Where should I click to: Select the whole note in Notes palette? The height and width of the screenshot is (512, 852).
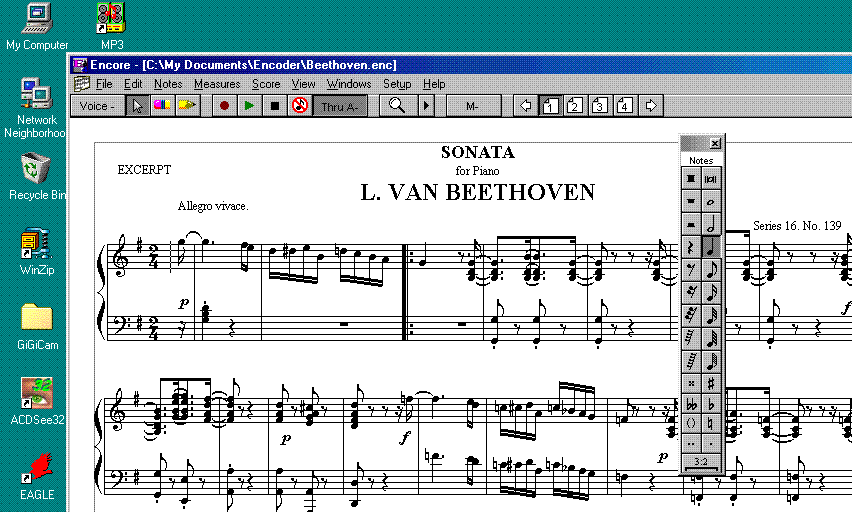point(711,202)
